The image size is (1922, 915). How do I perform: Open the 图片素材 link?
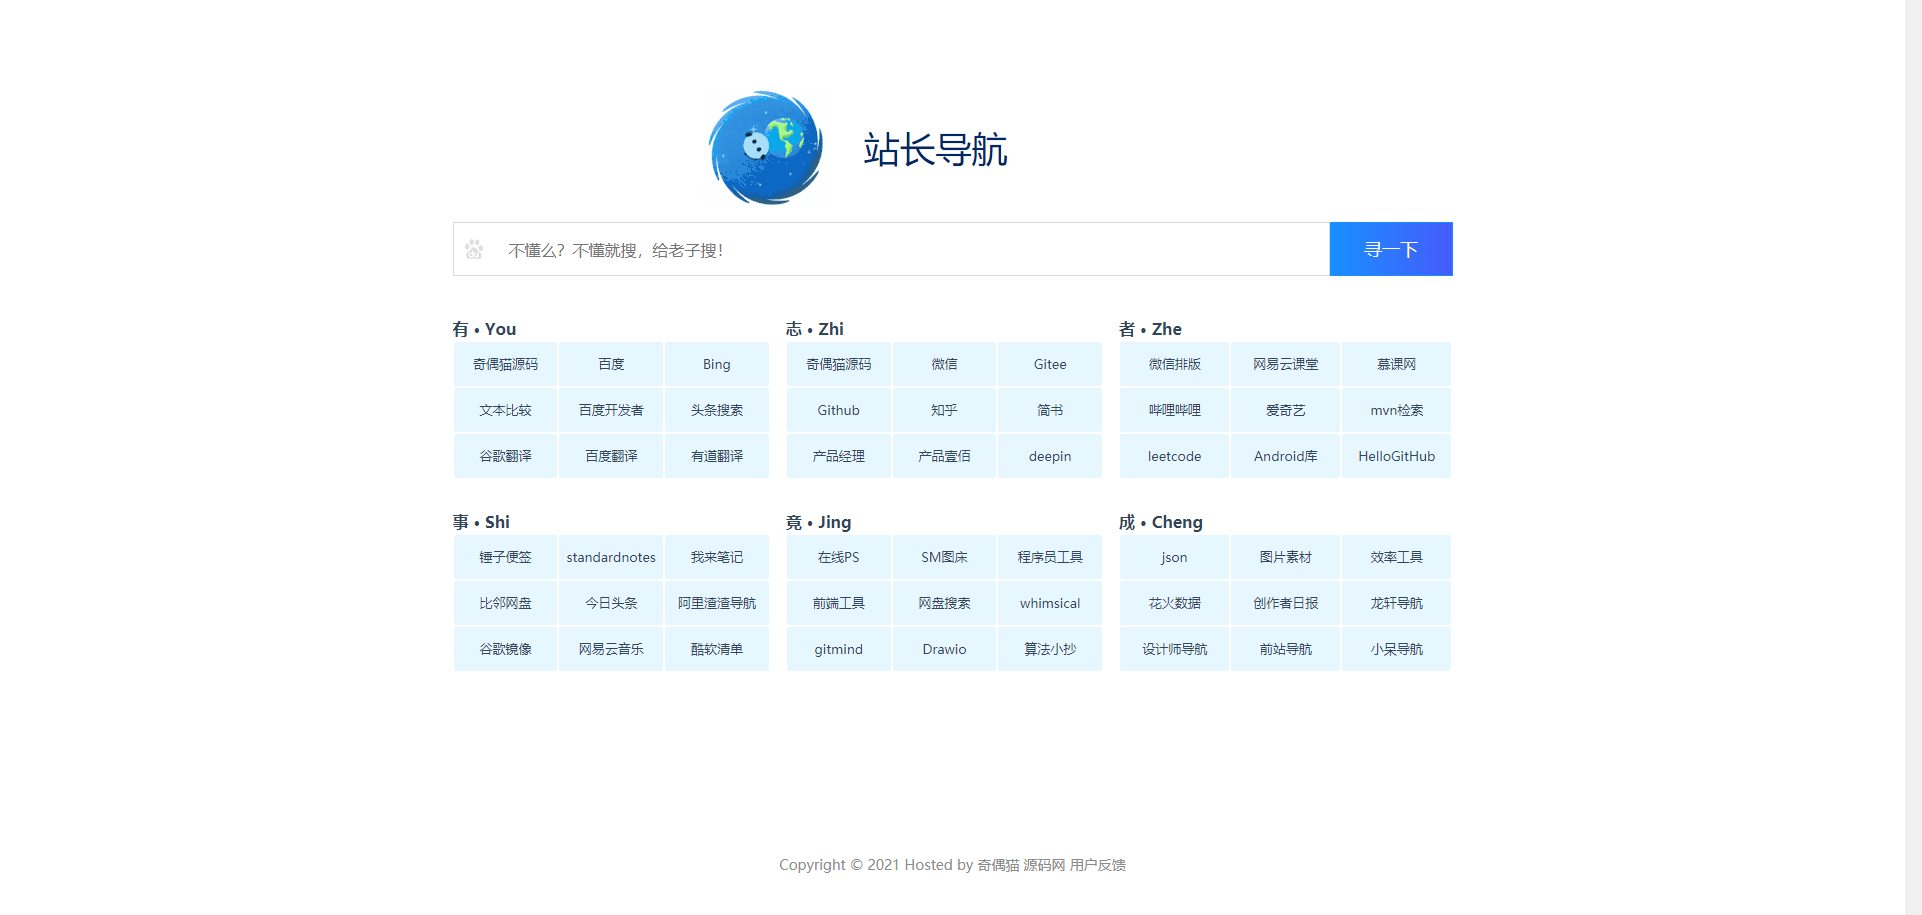[1286, 557]
